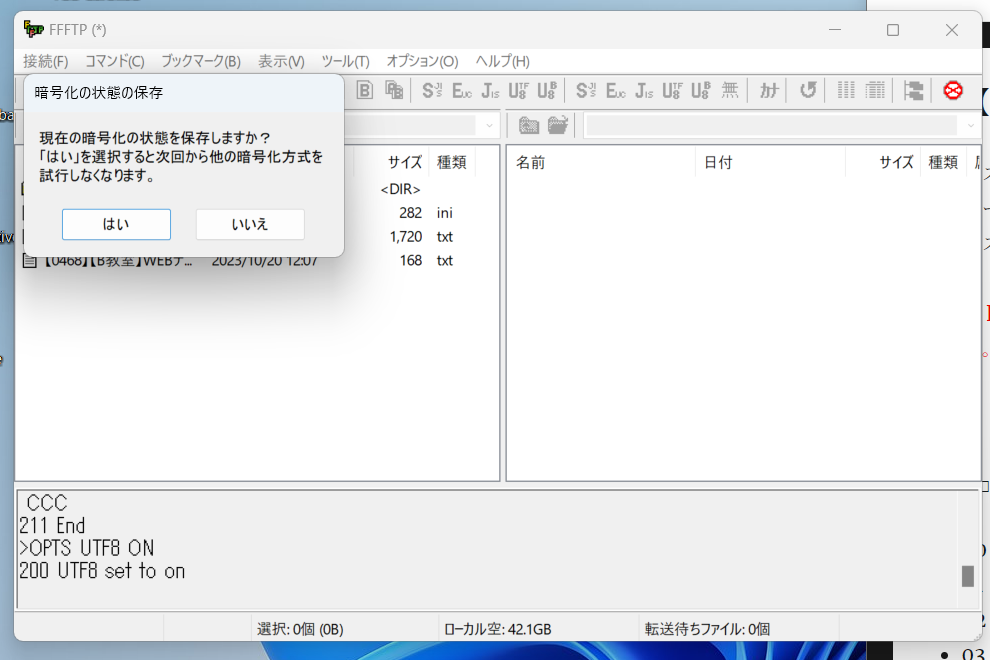
Task: Switch to list view icon
Action: (x=846, y=90)
